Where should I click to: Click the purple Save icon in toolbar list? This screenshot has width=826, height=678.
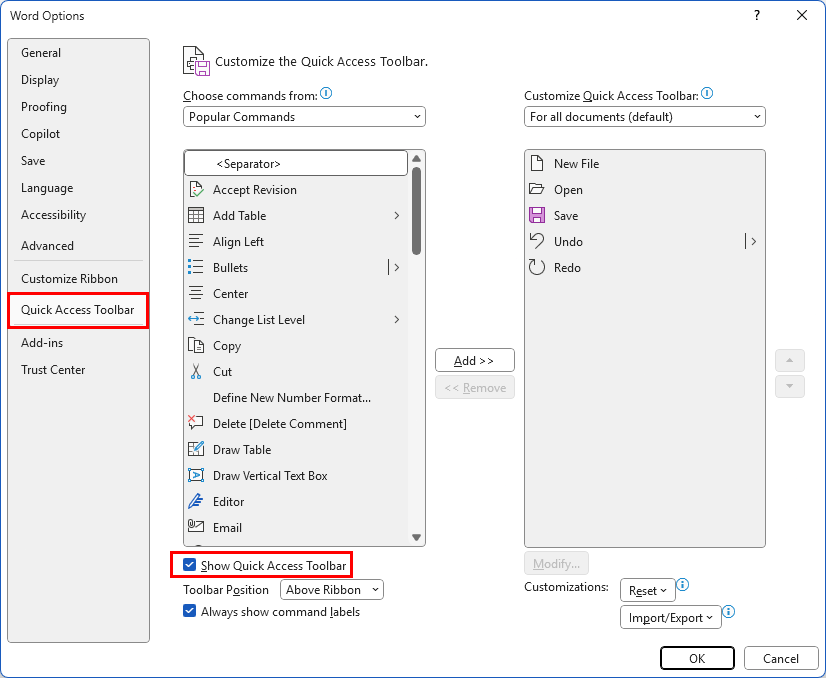537,215
